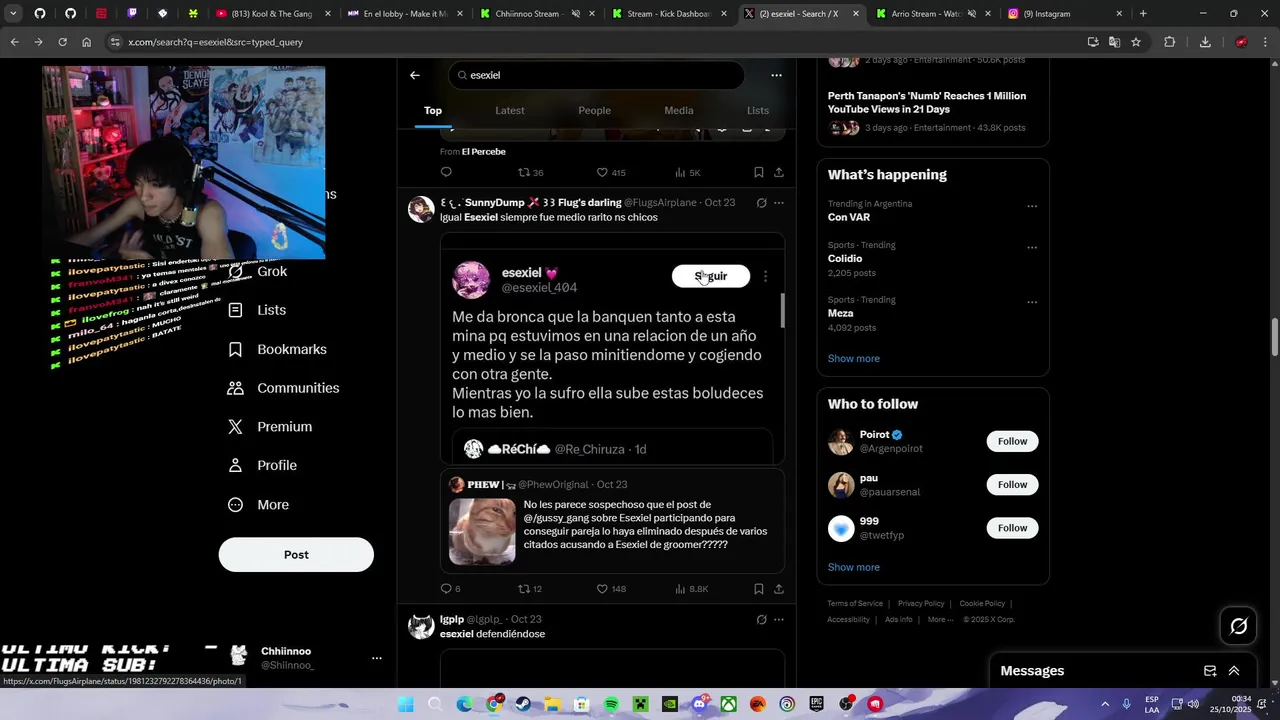Reload the page with the browser refresh button
This screenshot has width=1280, height=720.
pos(62,42)
